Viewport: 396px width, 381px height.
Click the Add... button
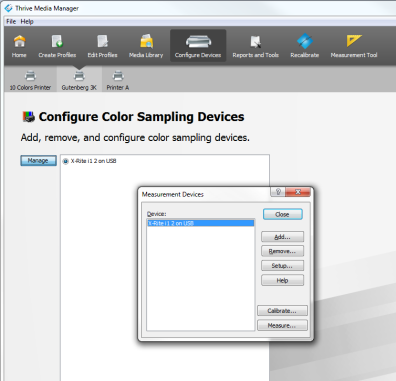point(282,237)
